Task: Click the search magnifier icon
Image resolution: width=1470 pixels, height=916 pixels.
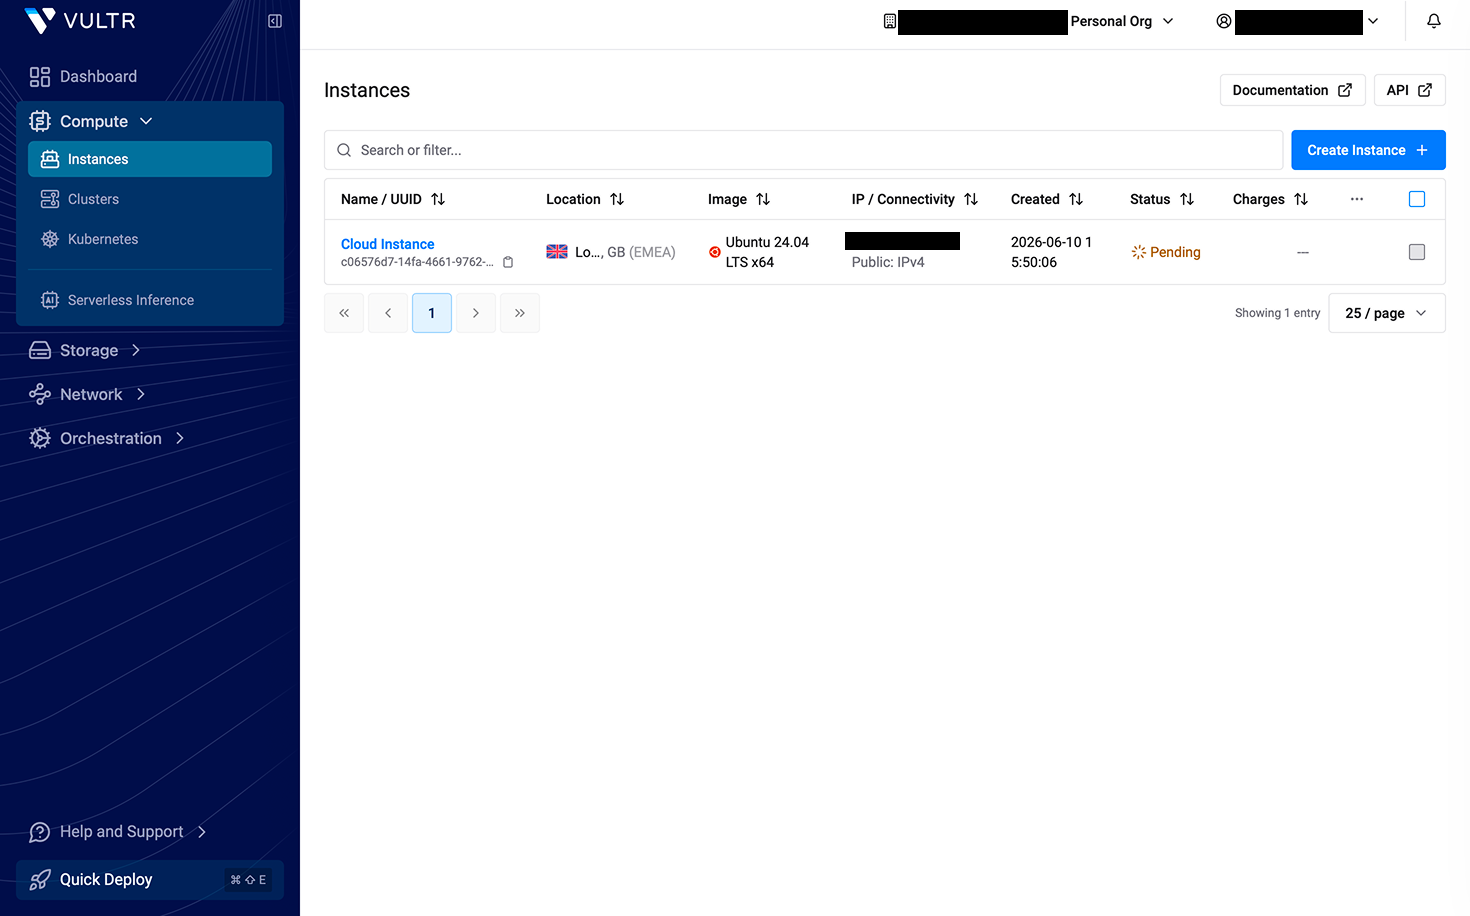Action: [344, 150]
